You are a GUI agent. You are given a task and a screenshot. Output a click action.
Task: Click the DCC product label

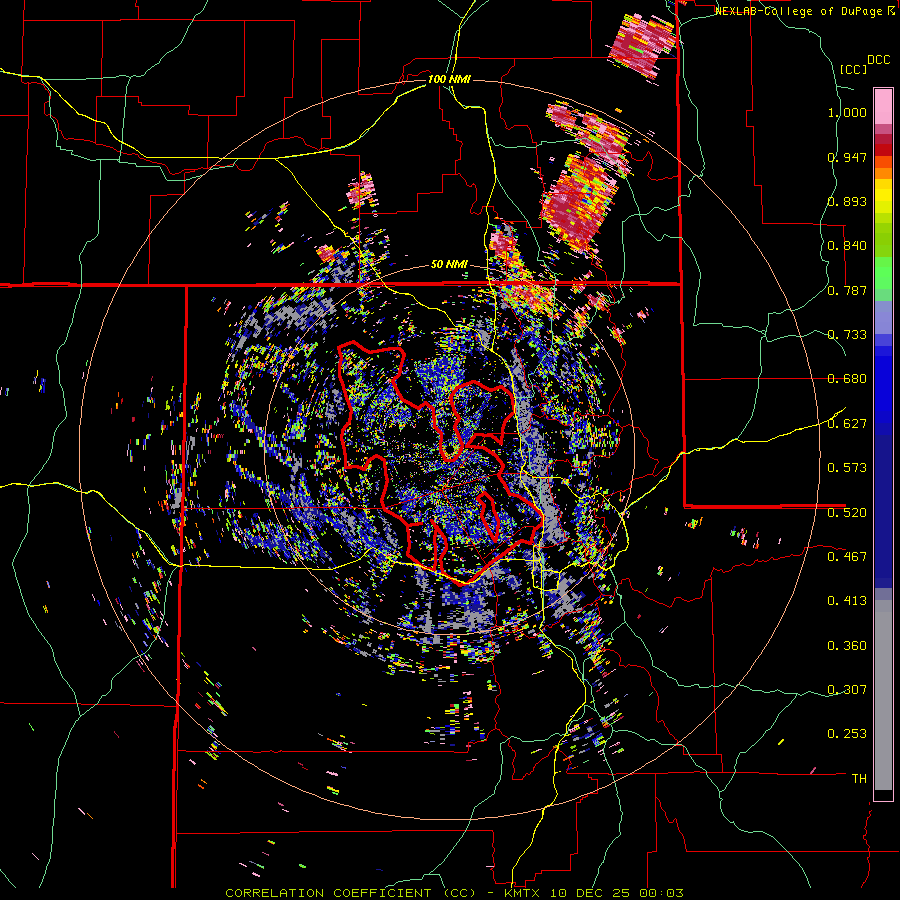pos(879,60)
